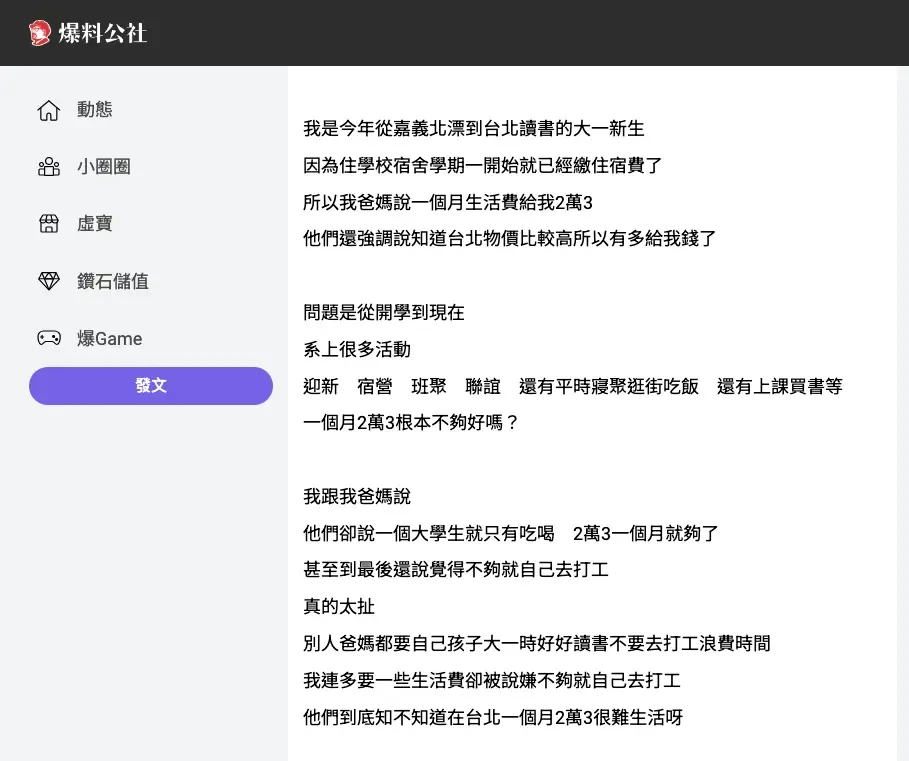The height and width of the screenshot is (761, 909).
Task: Open the 爆Game section
Action: coord(110,338)
